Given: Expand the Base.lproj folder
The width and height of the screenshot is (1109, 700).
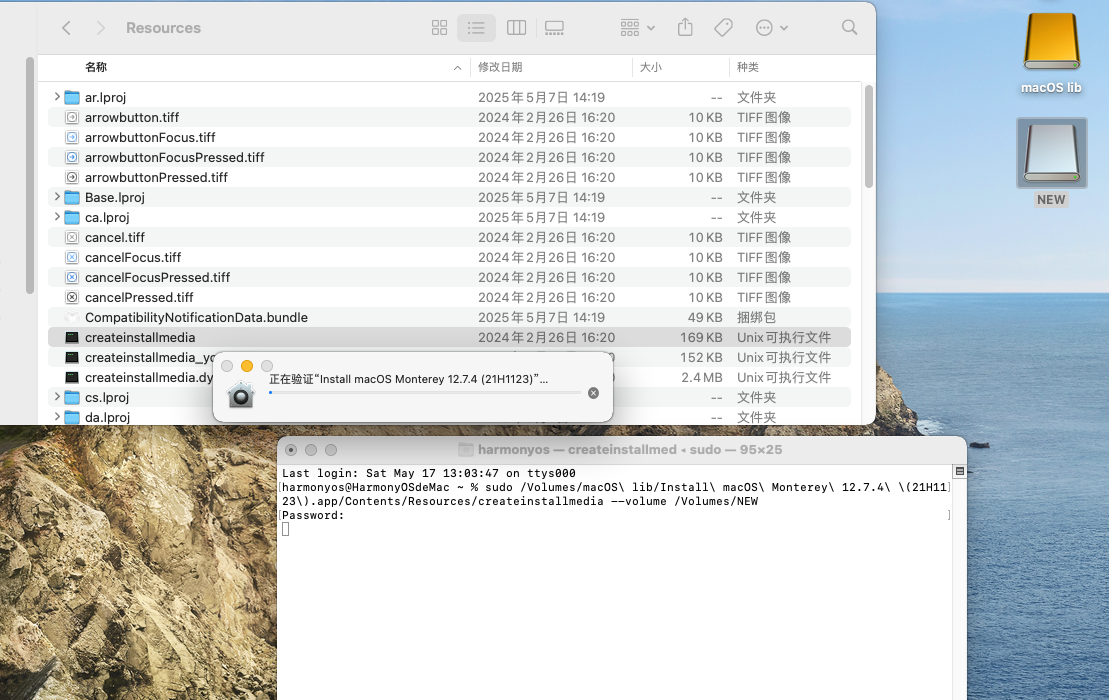Looking at the screenshot, I should [57, 197].
